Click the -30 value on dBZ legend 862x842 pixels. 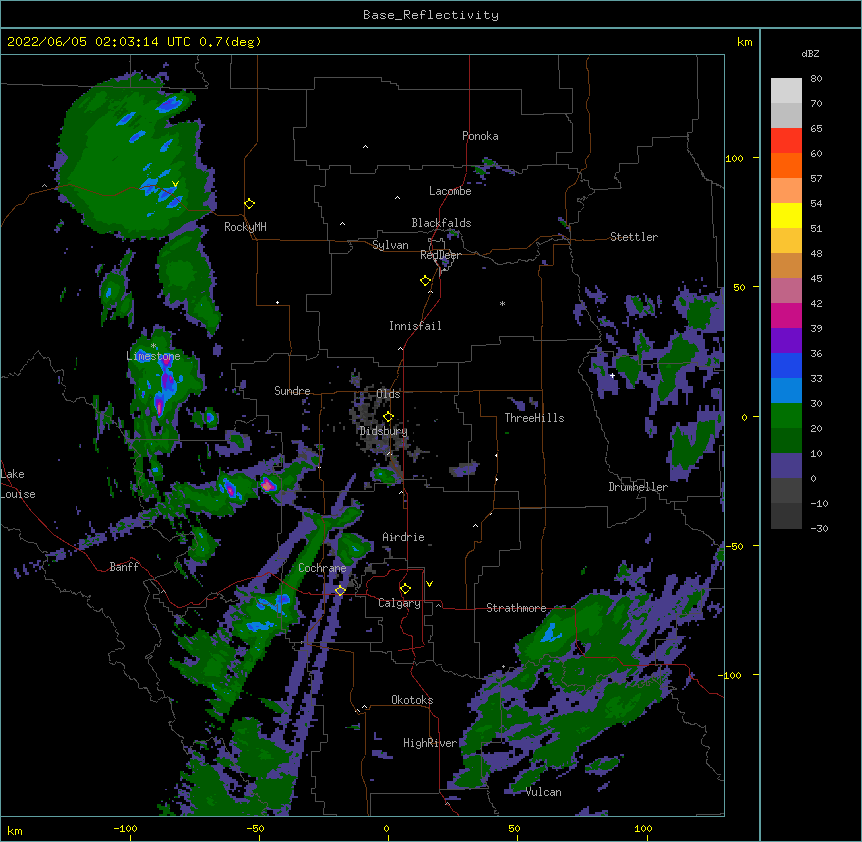(x=819, y=528)
